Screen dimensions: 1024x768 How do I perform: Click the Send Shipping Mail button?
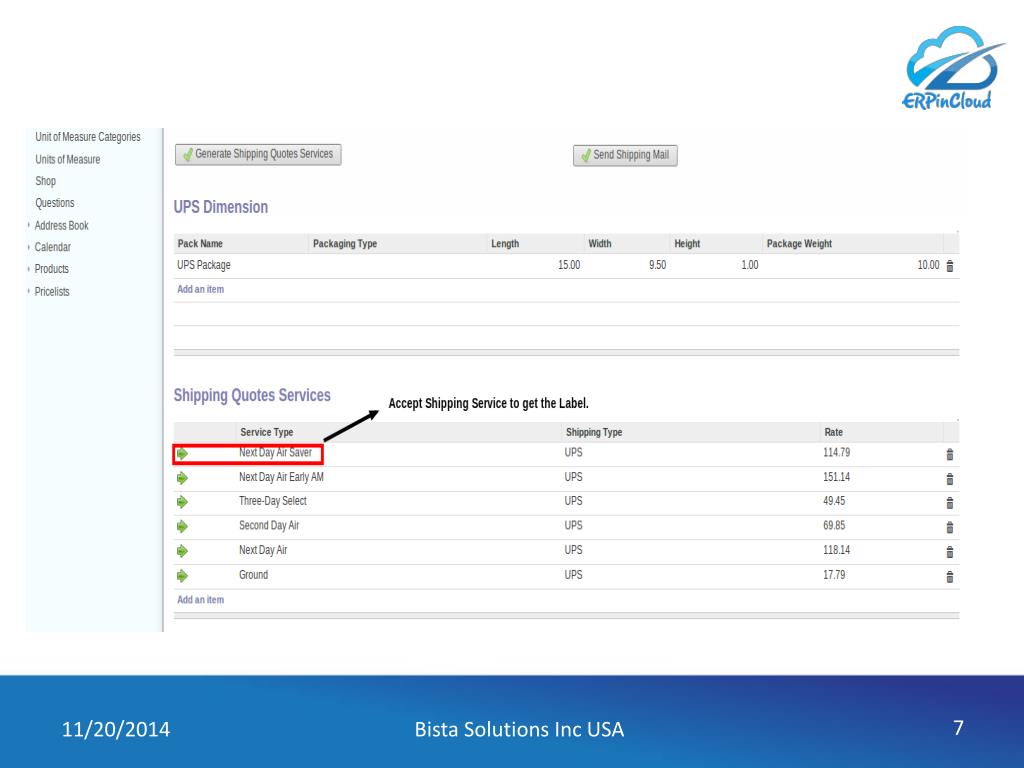pyautogui.click(x=625, y=155)
